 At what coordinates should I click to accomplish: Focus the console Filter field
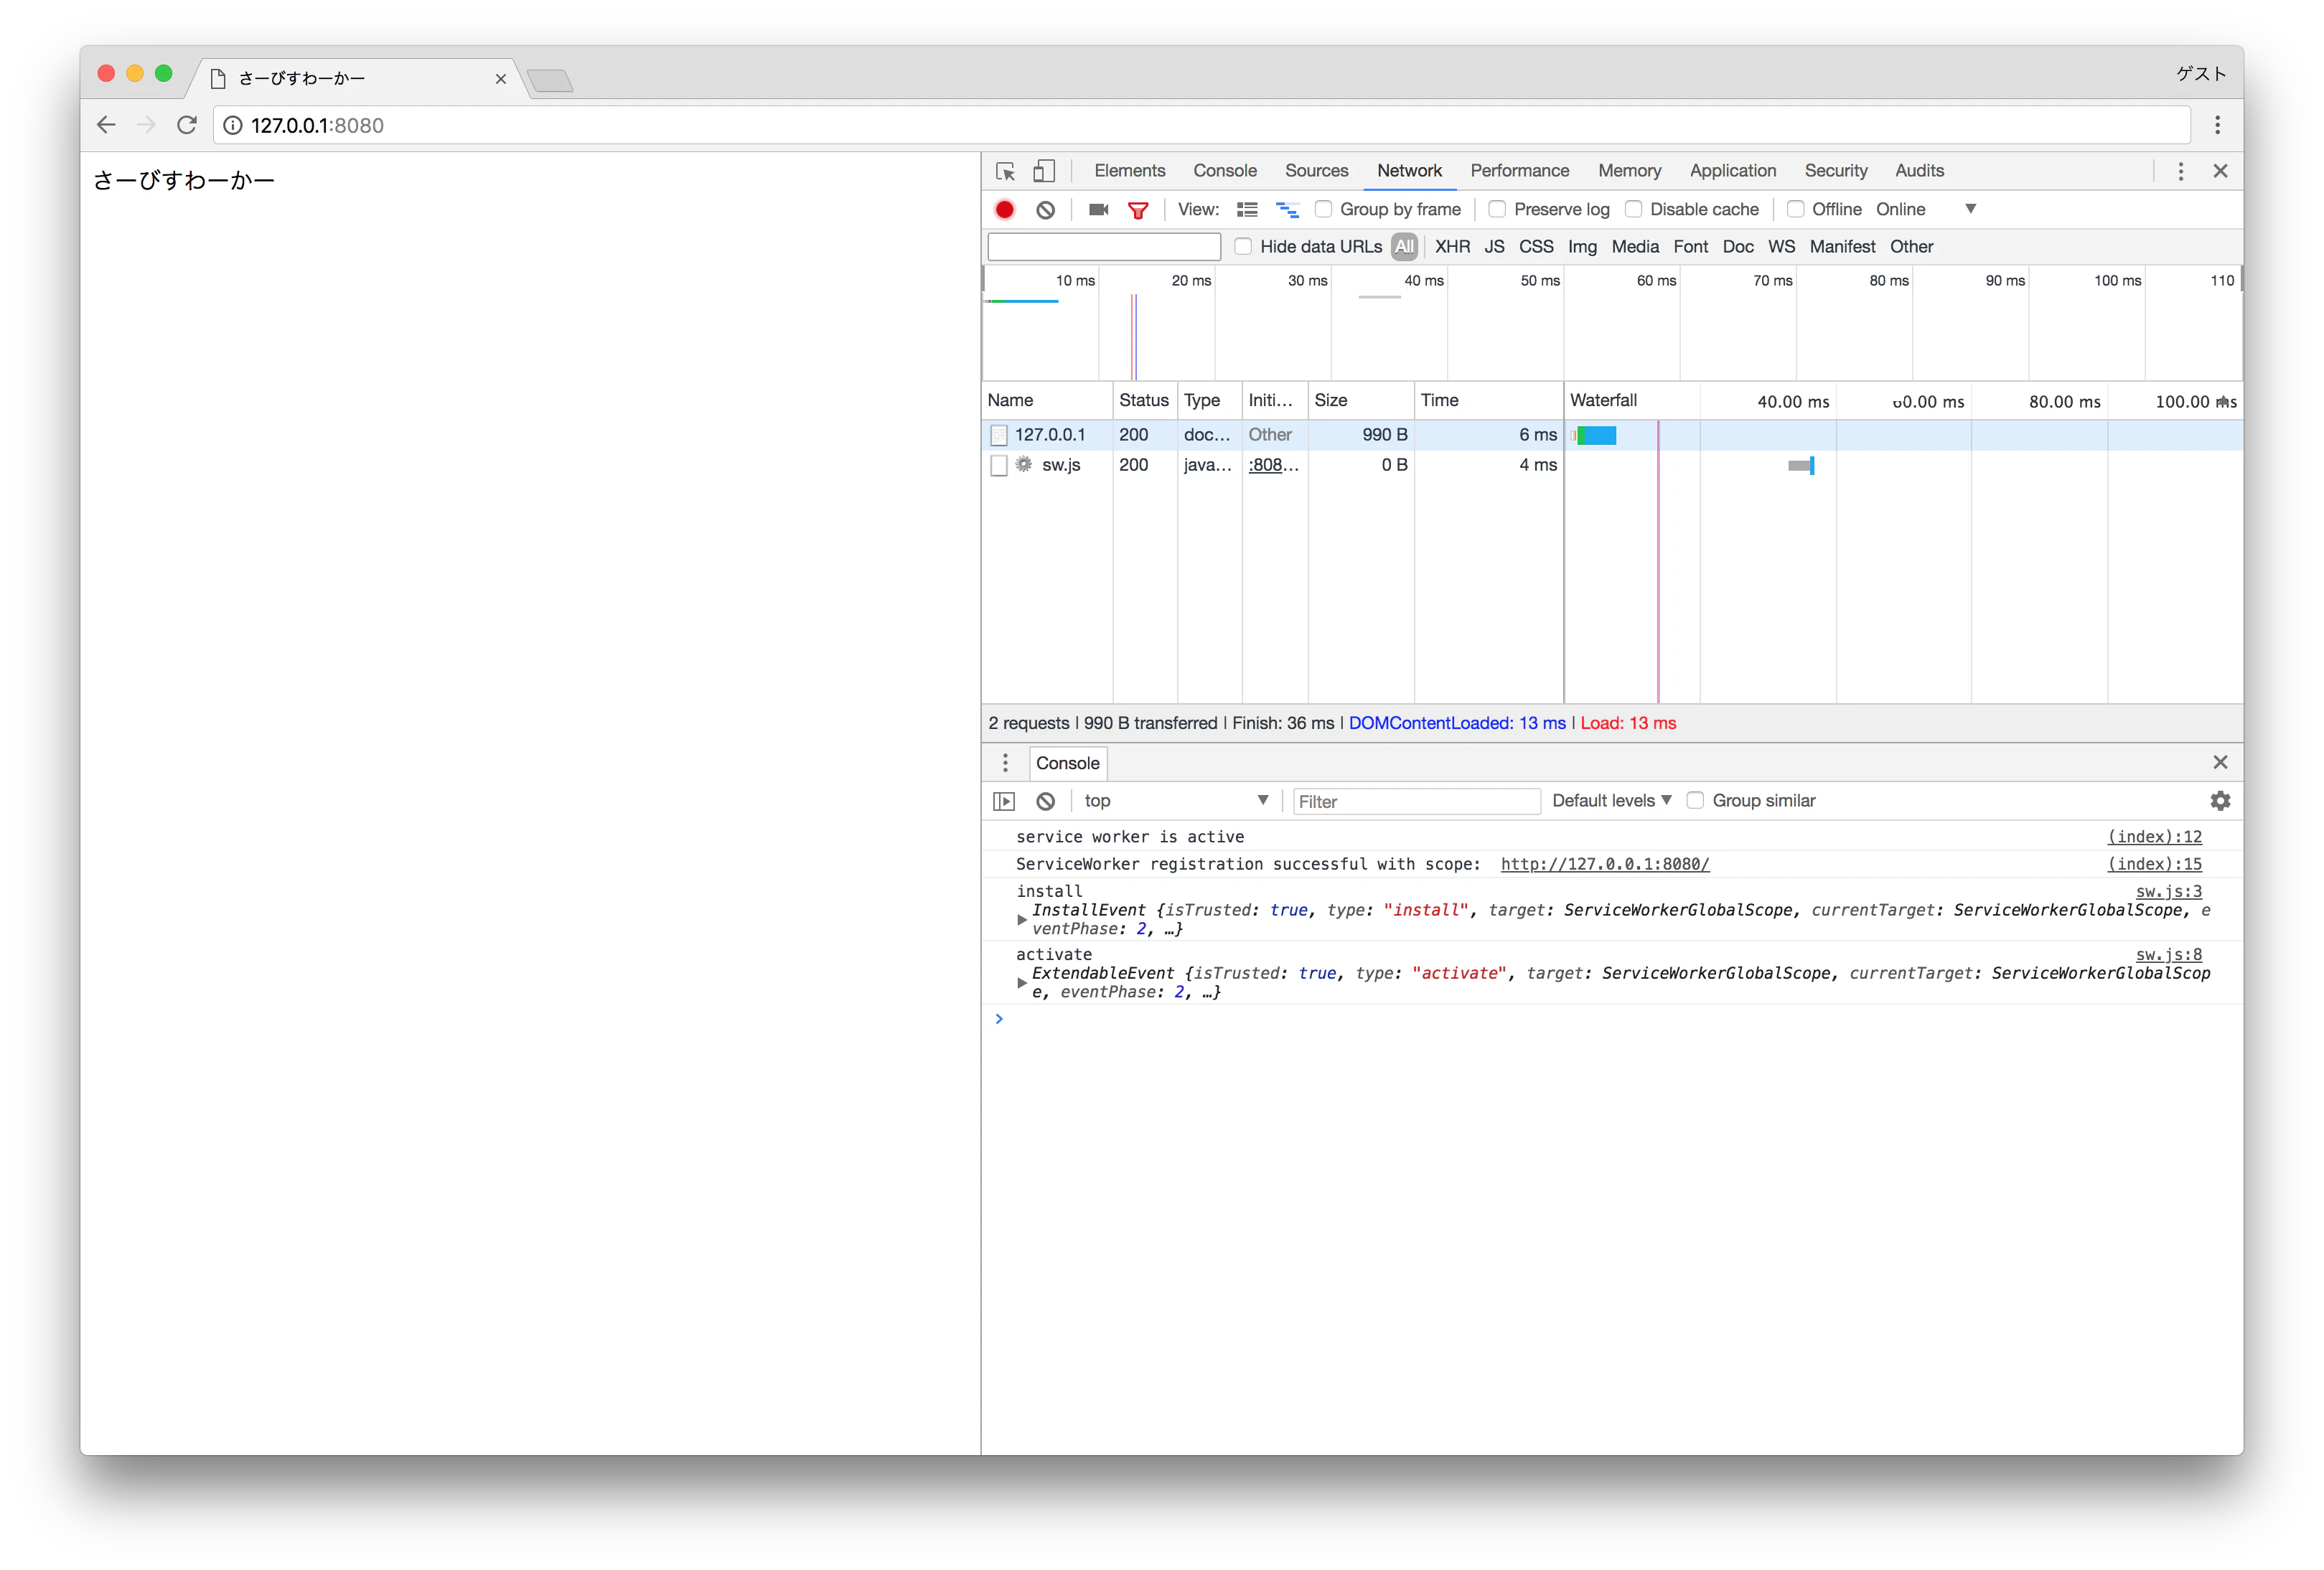tap(1415, 801)
